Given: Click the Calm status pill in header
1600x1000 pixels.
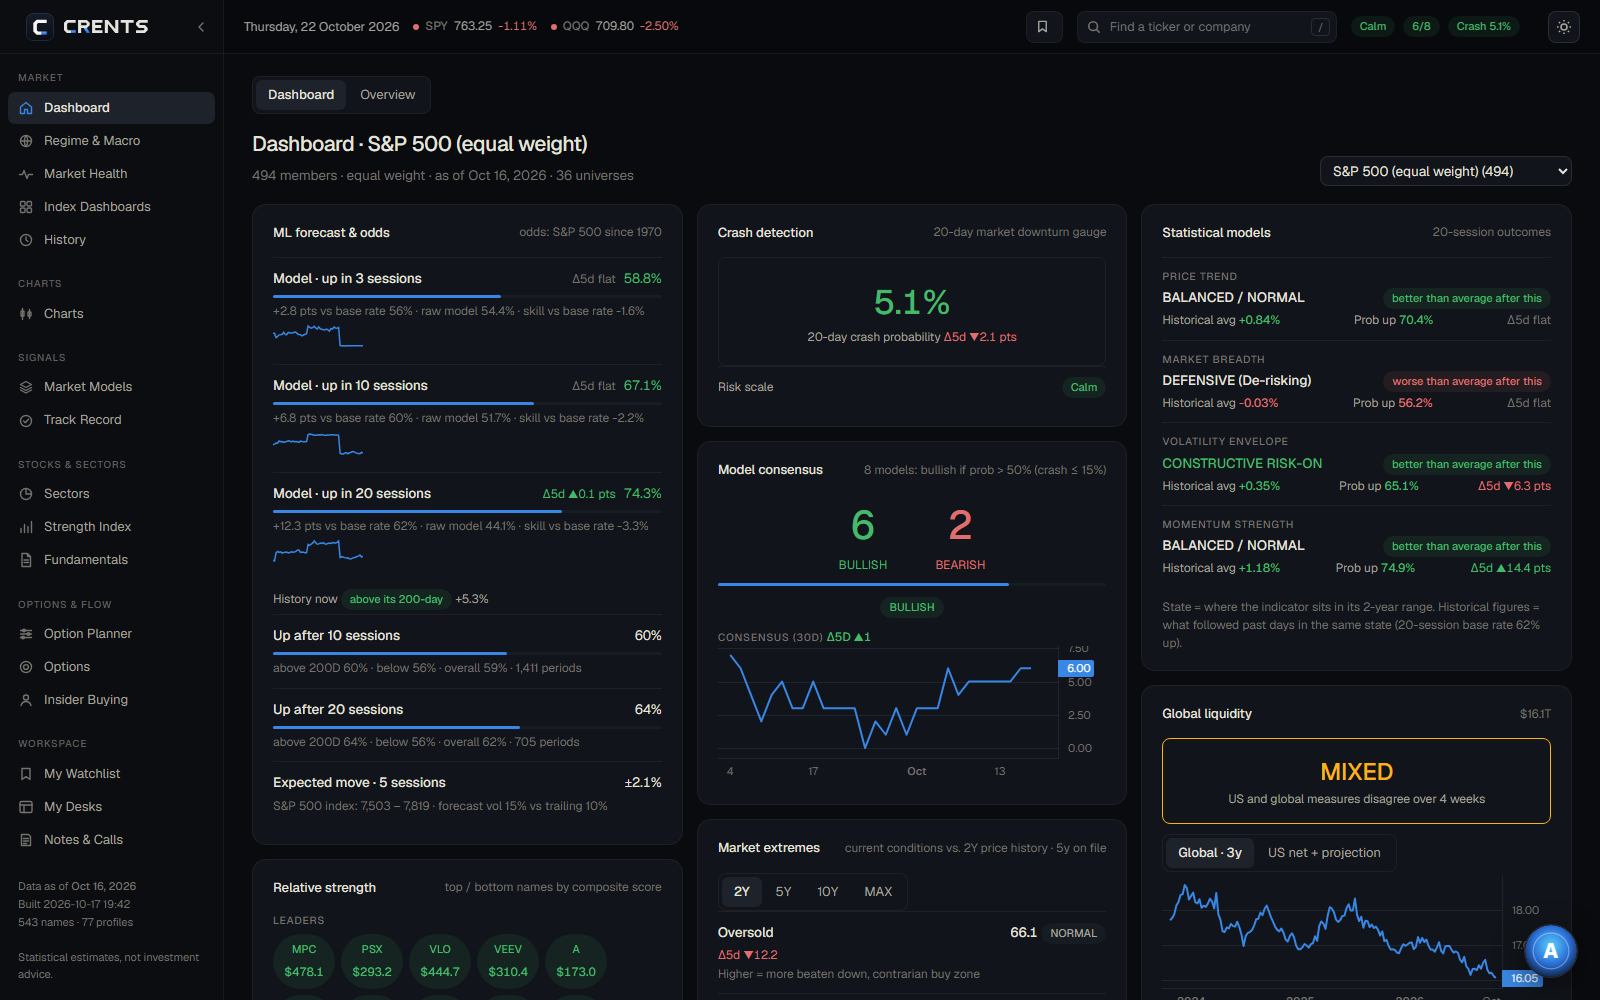Looking at the screenshot, I should click(1373, 27).
